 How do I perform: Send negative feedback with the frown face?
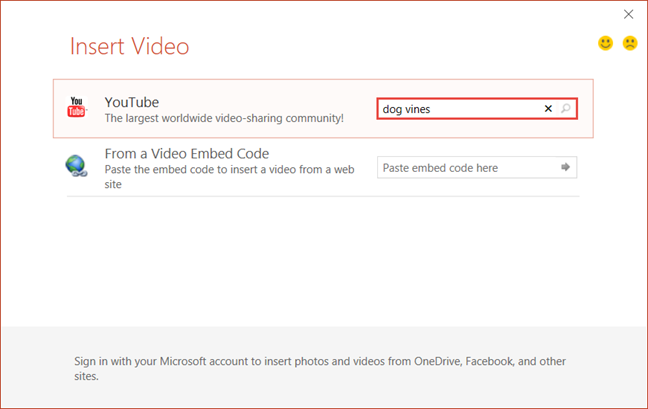click(x=630, y=43)
